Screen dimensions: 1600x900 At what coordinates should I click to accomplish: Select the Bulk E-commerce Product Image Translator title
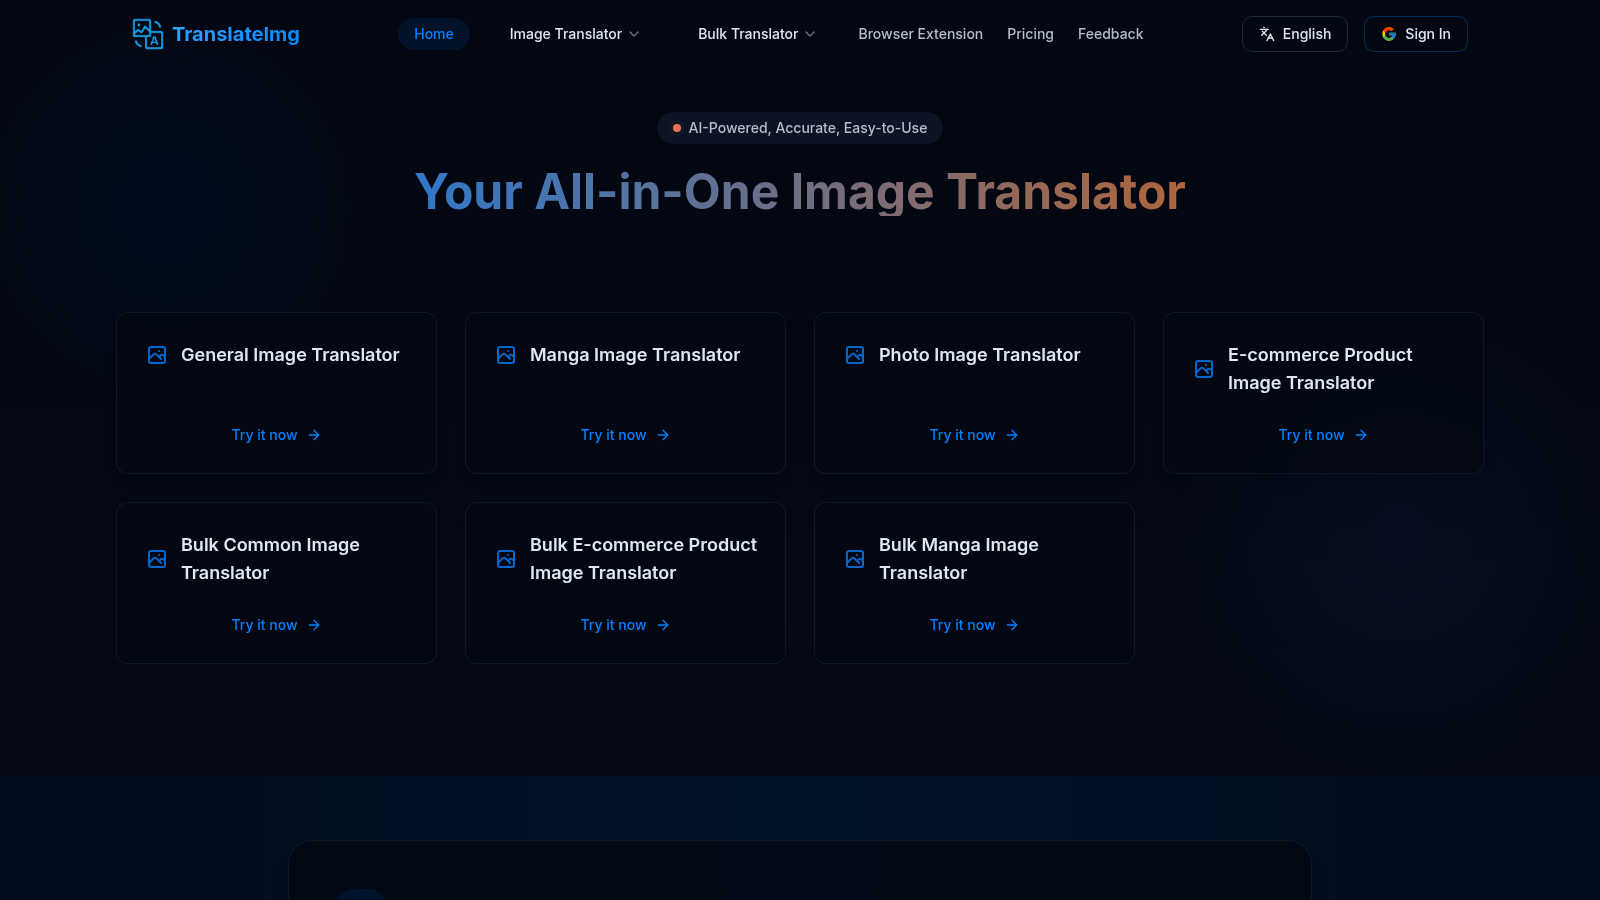pos(643,559)
